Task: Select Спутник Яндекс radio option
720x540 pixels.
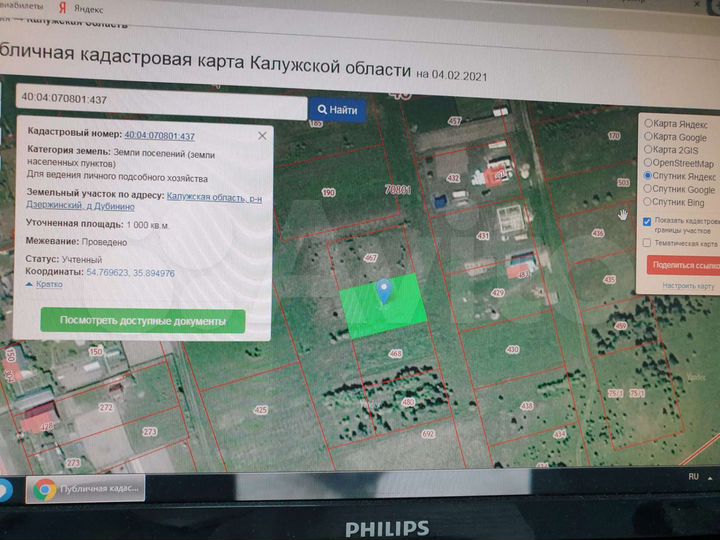Action: (x=648, y=175)
